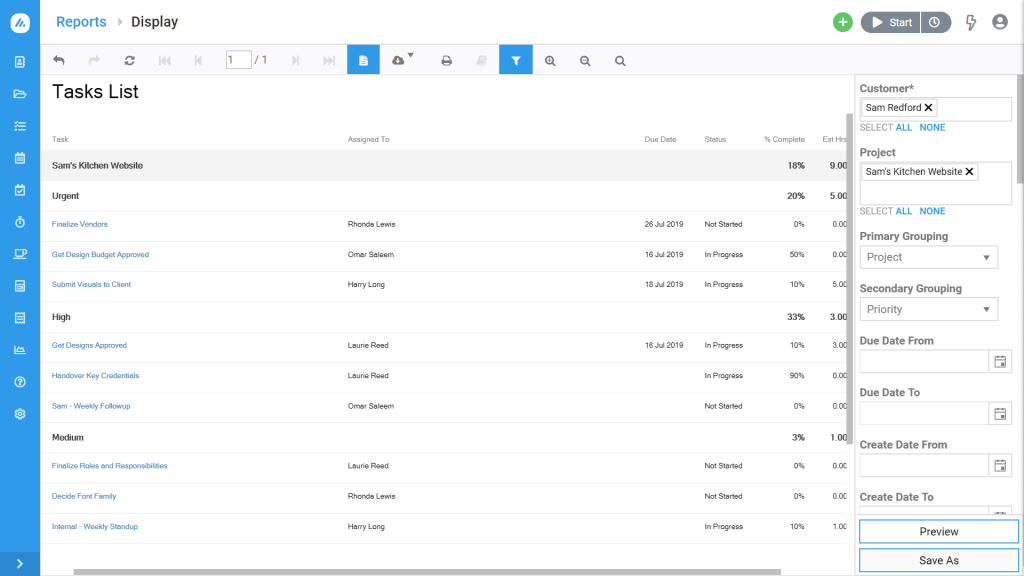Remove Sam Redford from Customer filter
1024x576 pixels.
point(929,108)
